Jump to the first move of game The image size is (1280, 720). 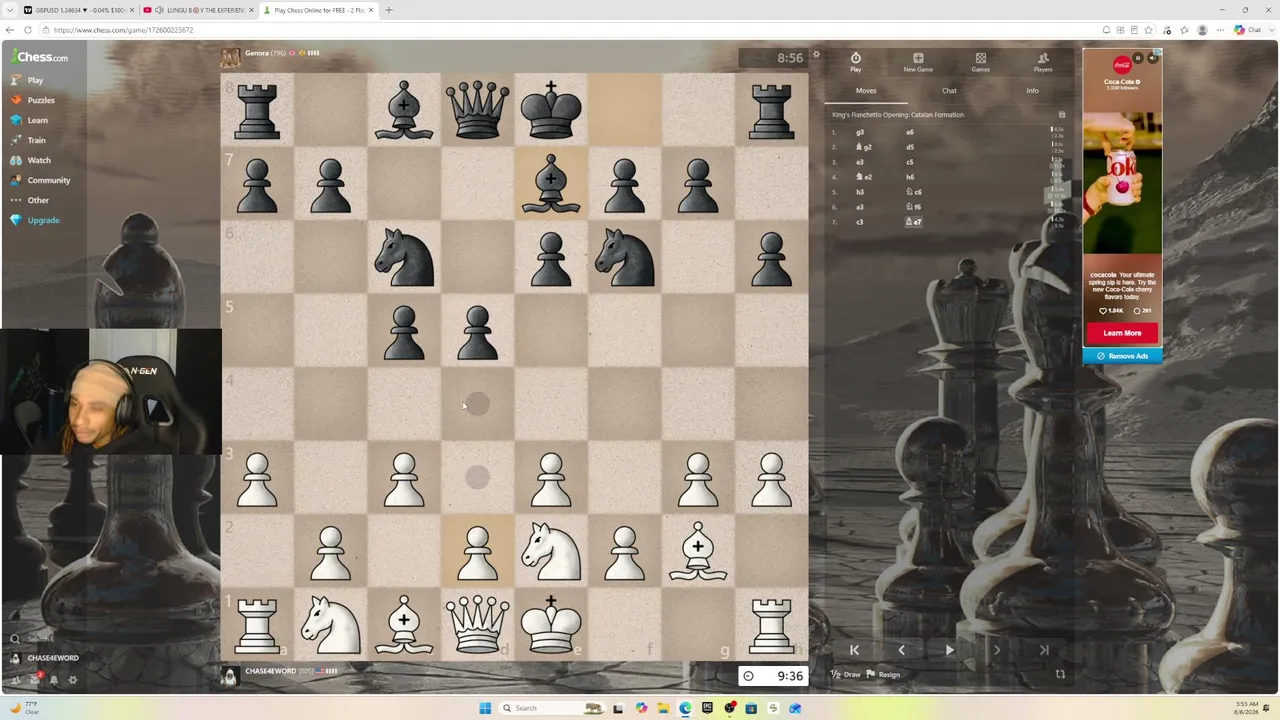coord(854,650)
